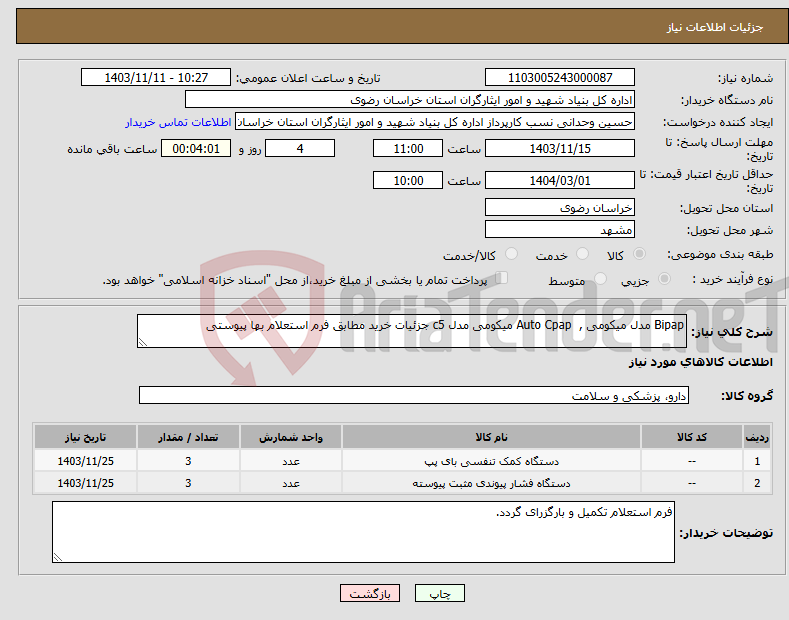Screen dimensions: 789x620
Task: Click quantity 3 in row 2
Action: coord(188,483)
